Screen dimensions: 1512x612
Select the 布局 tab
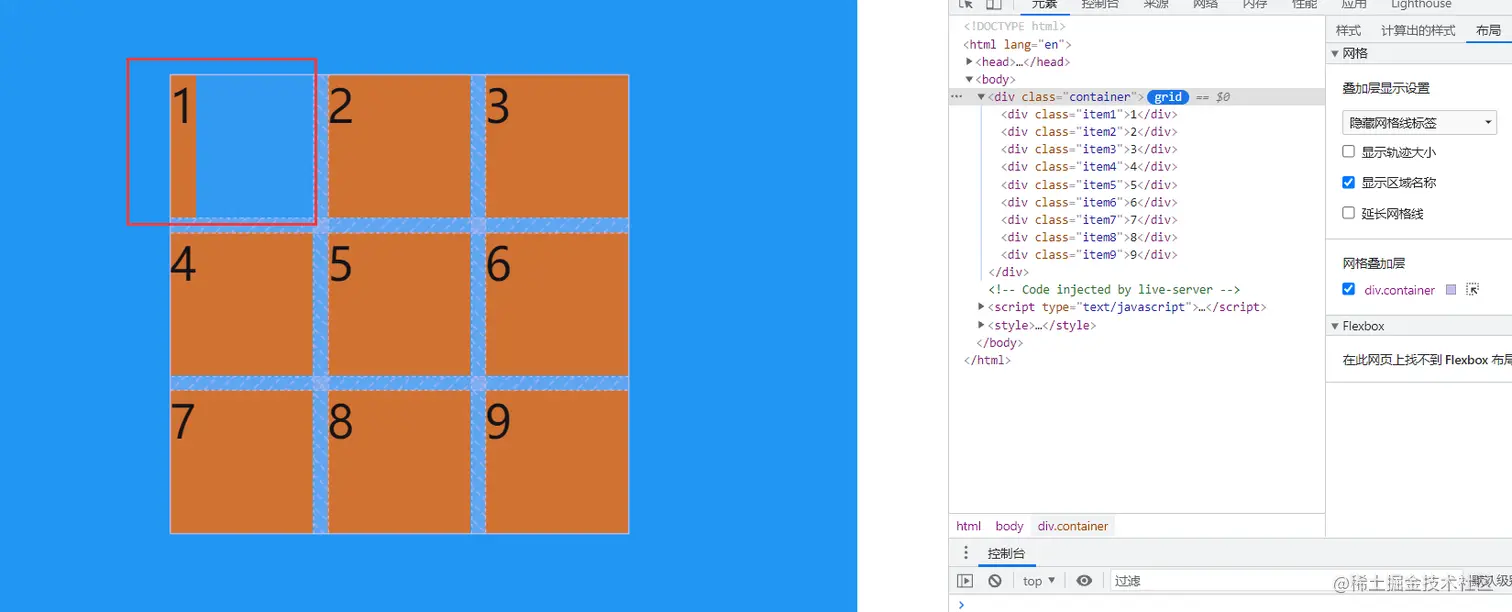tap(1488, 31)
